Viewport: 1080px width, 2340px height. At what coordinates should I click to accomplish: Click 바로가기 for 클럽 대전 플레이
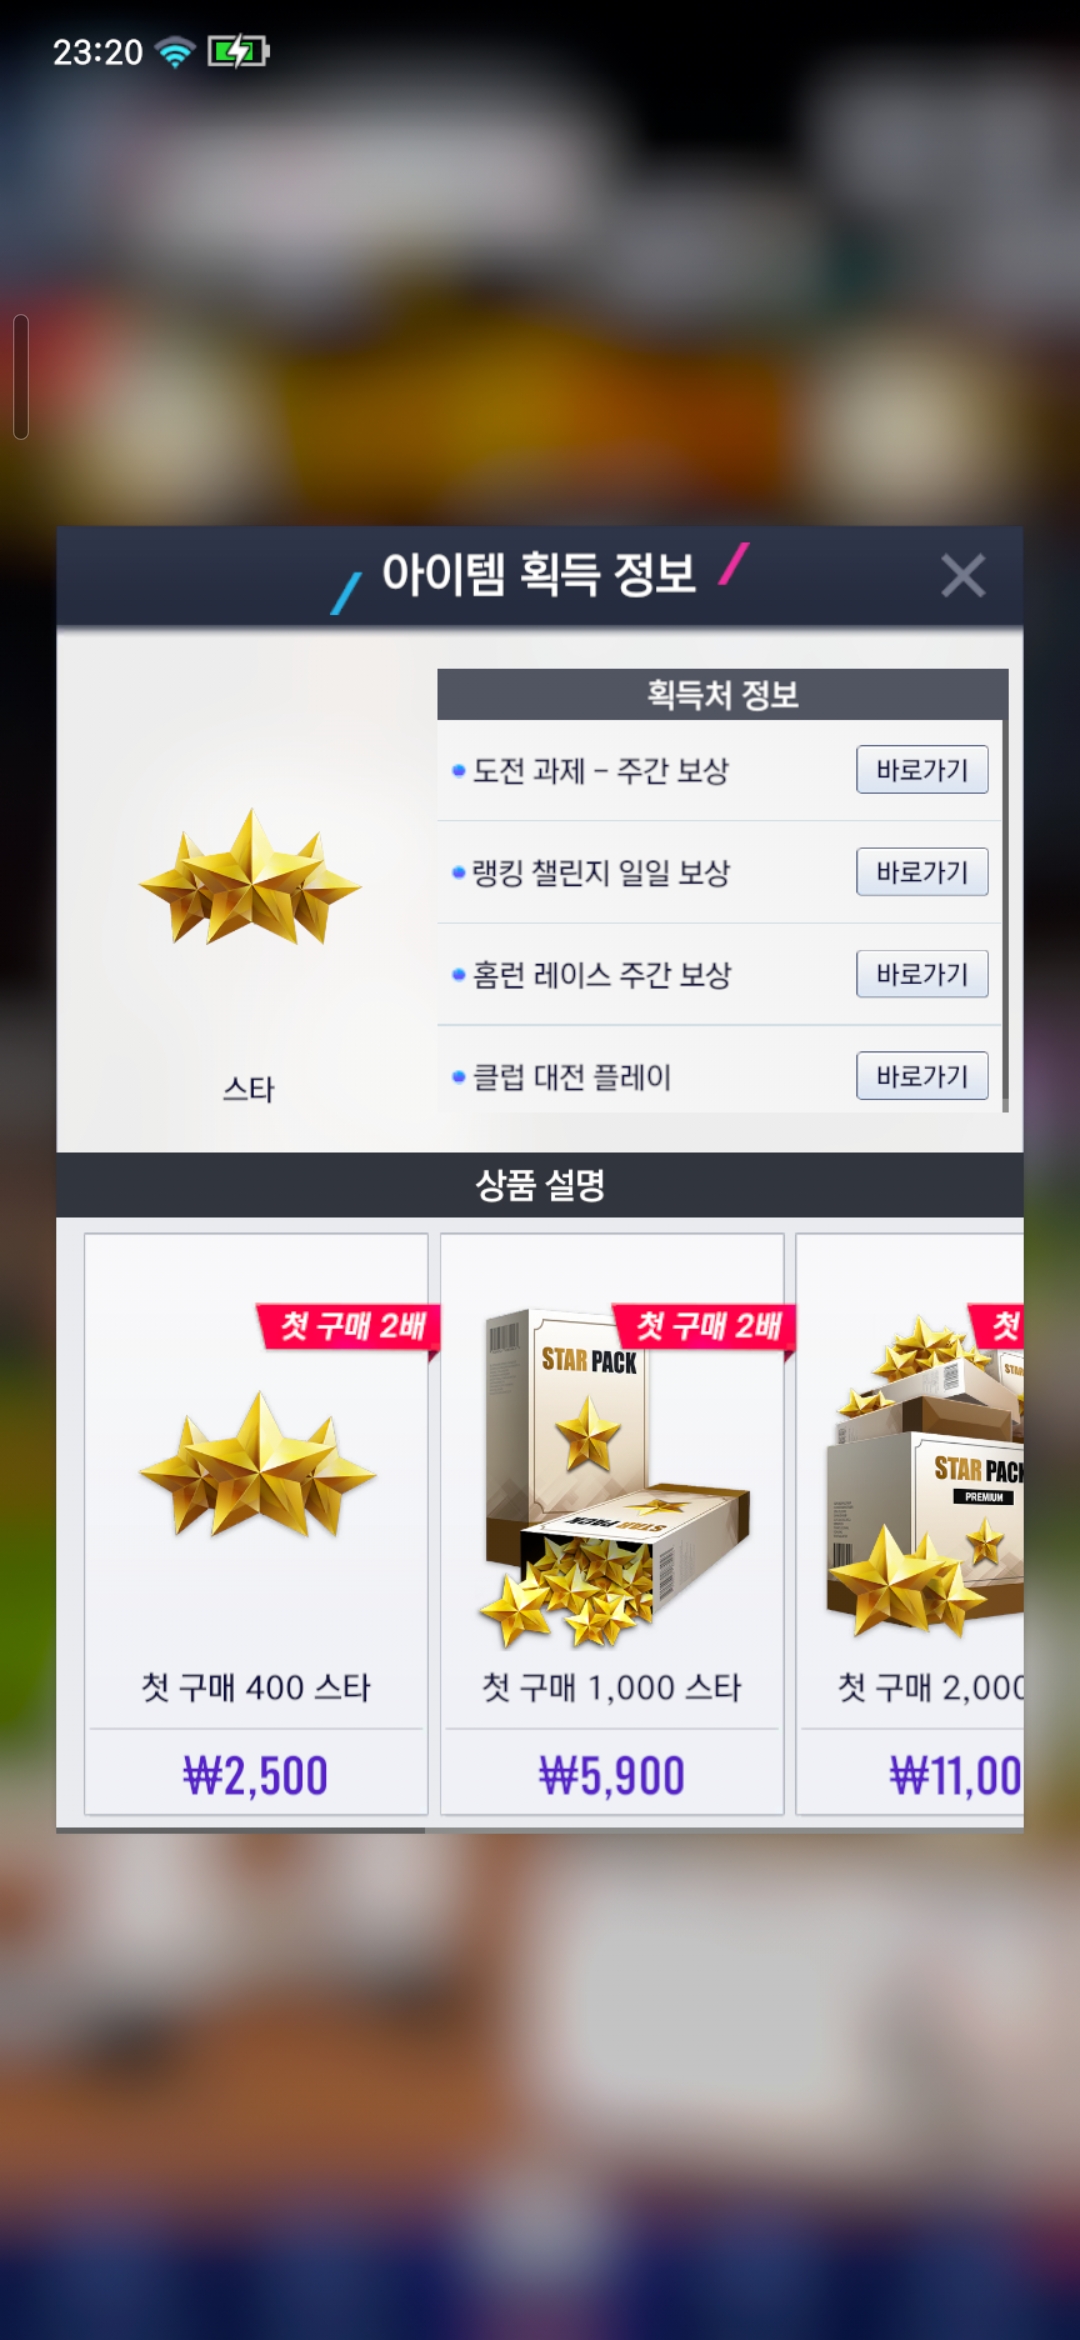click(x=922, y=1076)
